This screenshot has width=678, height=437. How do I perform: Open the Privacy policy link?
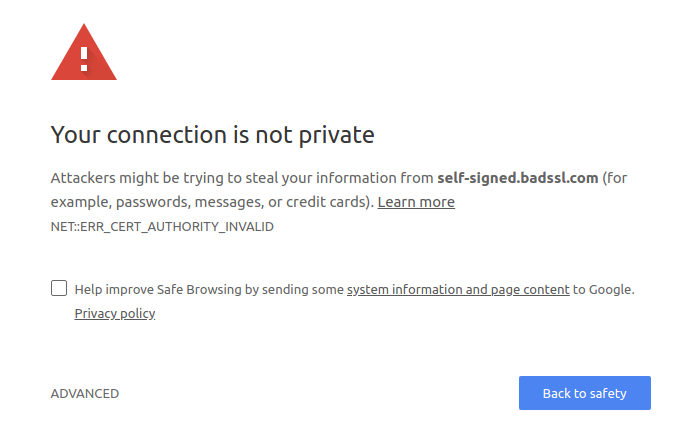(x=115, y=314)
